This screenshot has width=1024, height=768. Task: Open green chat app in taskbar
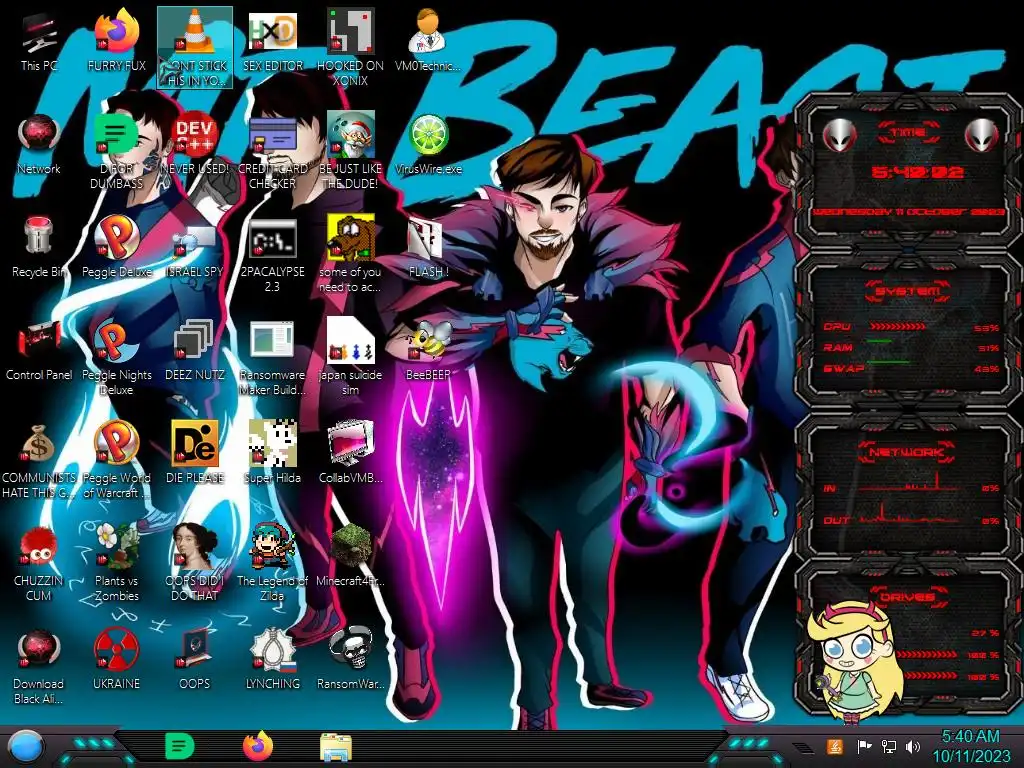(180, 746)
